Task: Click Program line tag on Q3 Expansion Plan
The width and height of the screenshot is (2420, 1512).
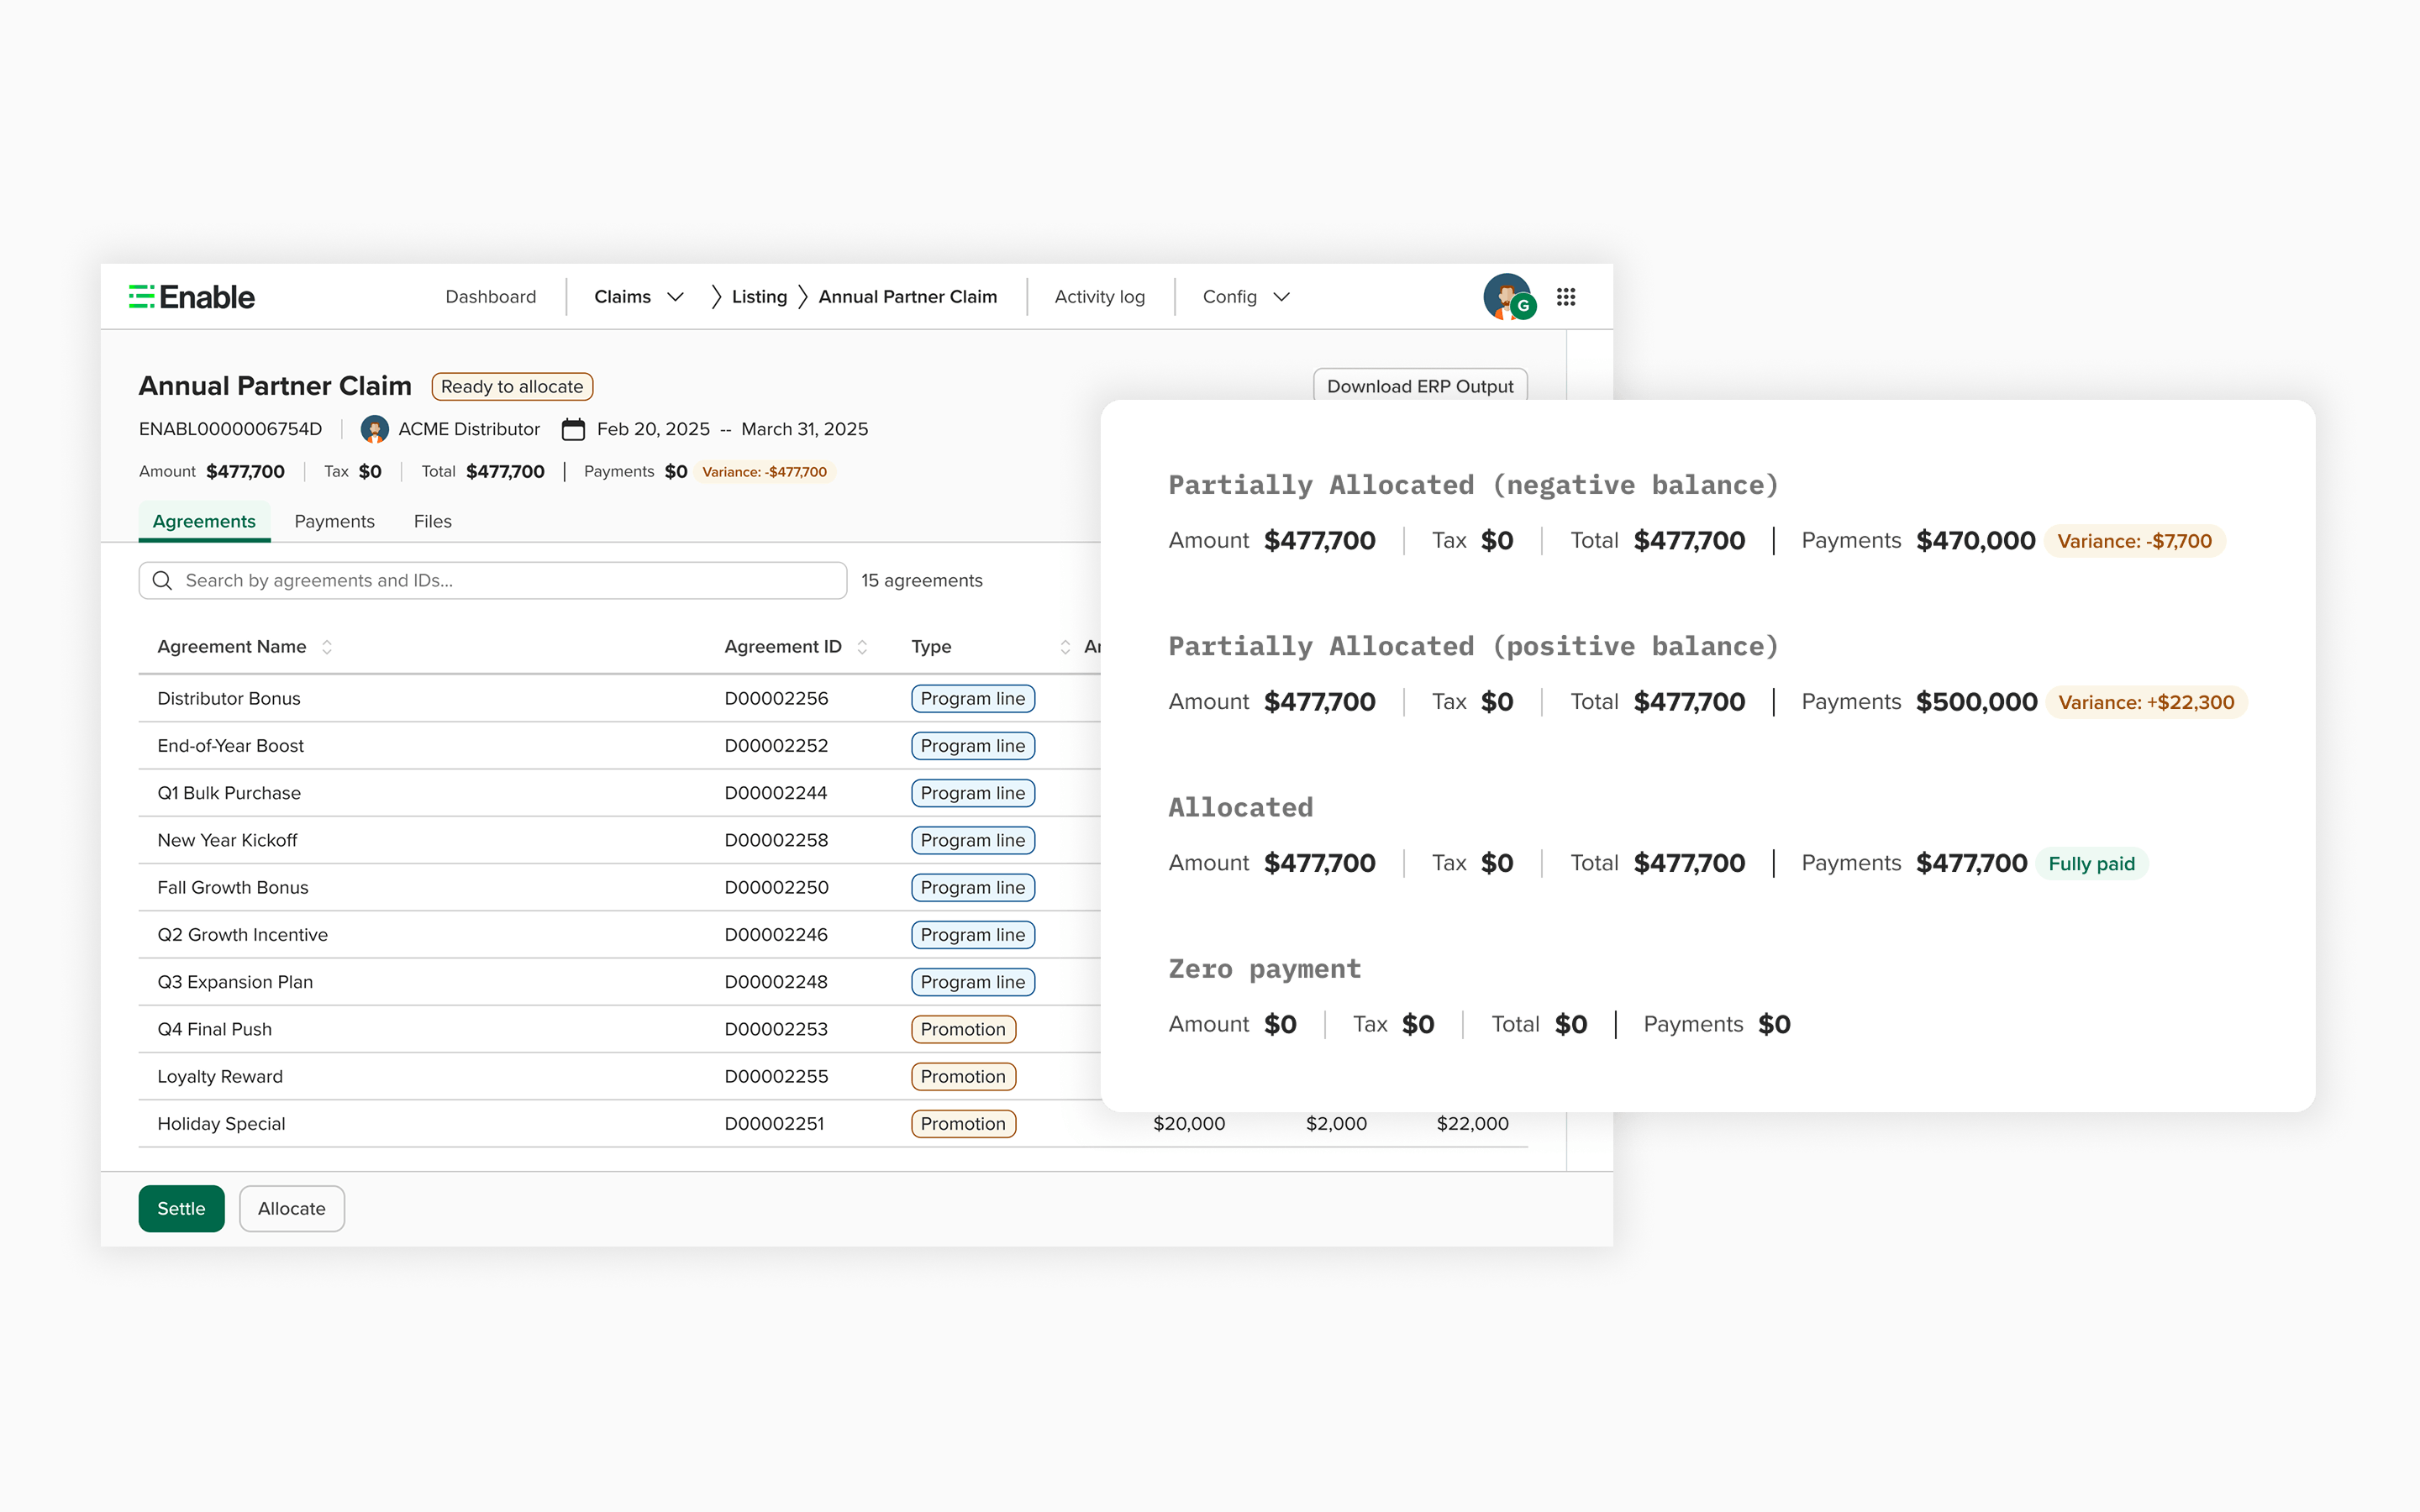Action: click(973, 982)
